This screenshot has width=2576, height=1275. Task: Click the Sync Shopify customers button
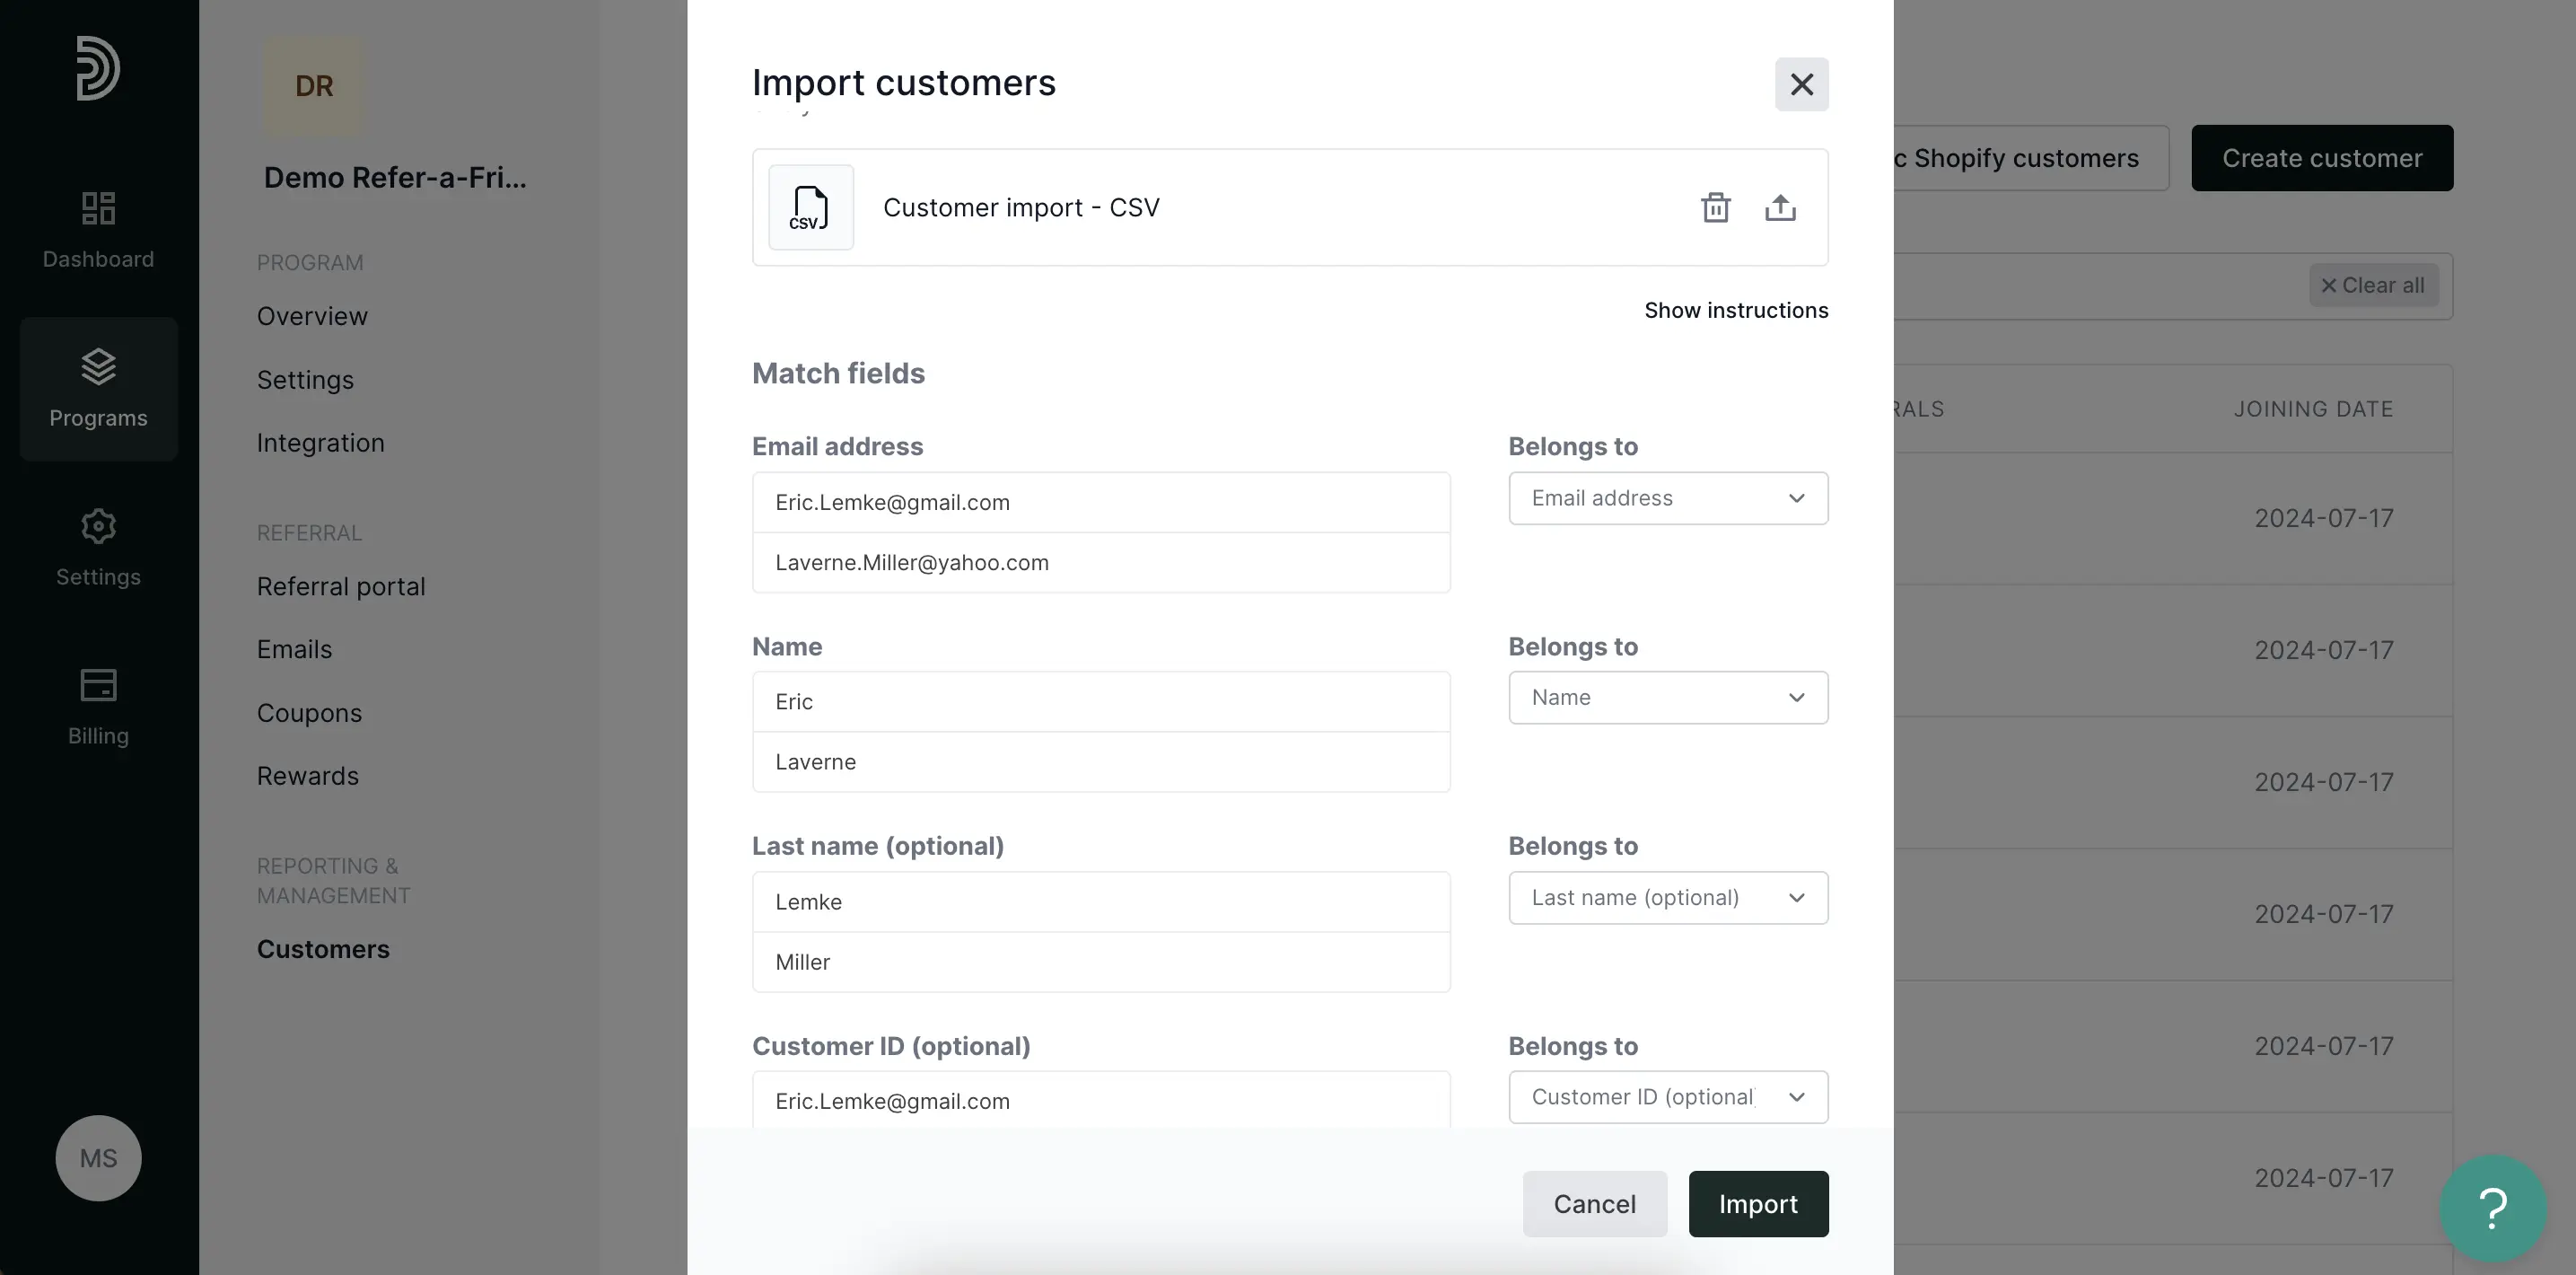pyautogui.click(x=2030, y=158)
